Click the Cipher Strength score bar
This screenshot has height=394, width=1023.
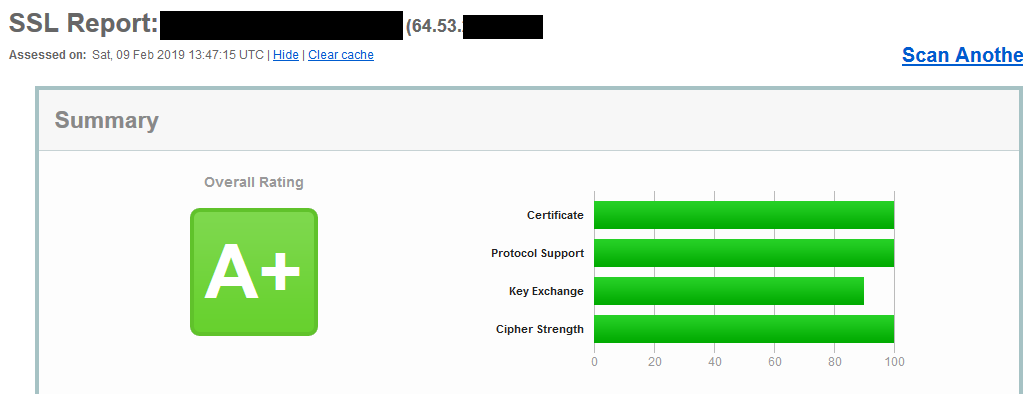[x=744, y=329]
